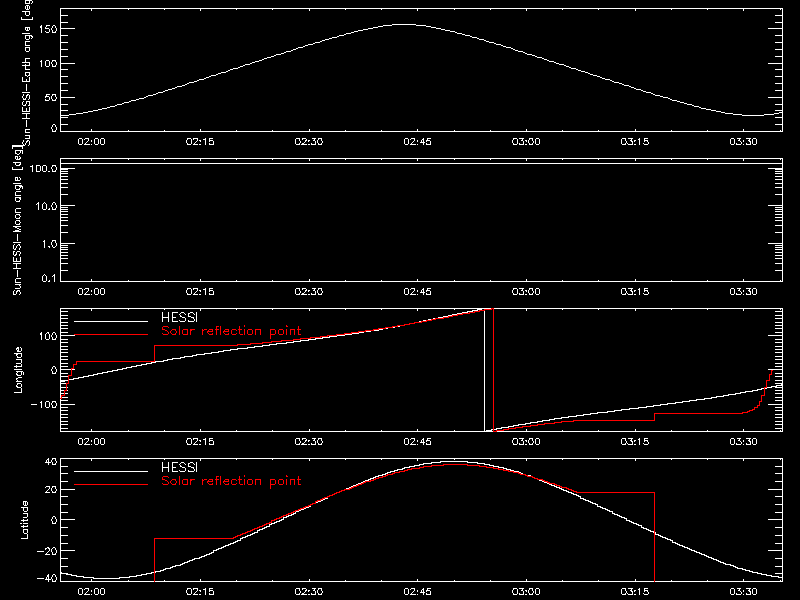Click red legend line in Latitude plot
Image resolution: width=800 pixels, height=600 pixels.
click(111, 485)
